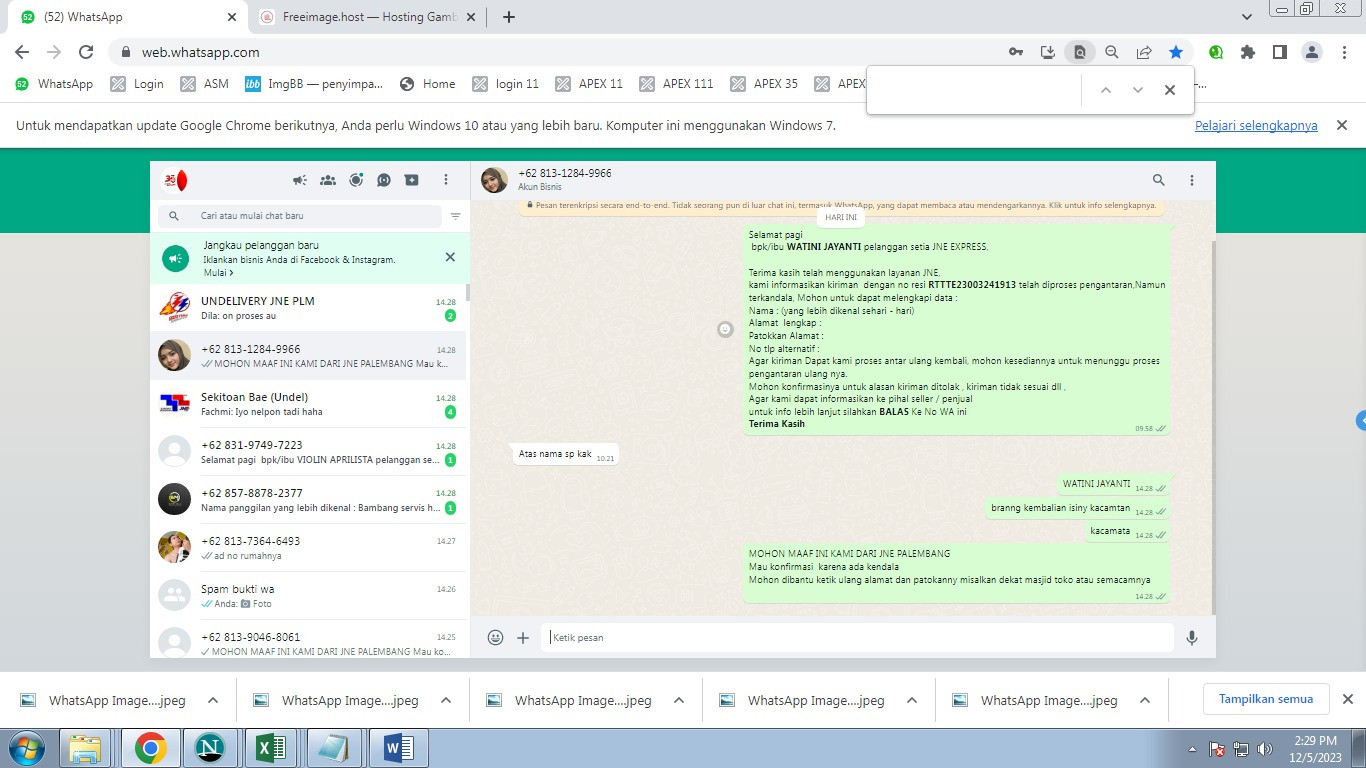Open a new browser tab
This screenshot has height=768, width=1366.
509,17
